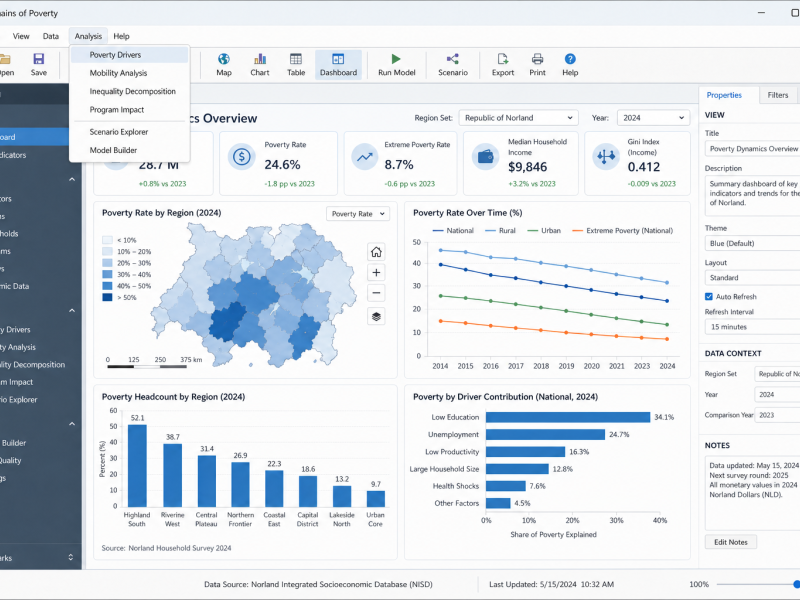
Task: Open the Table view toolbar icon
Action: (296, 65)
